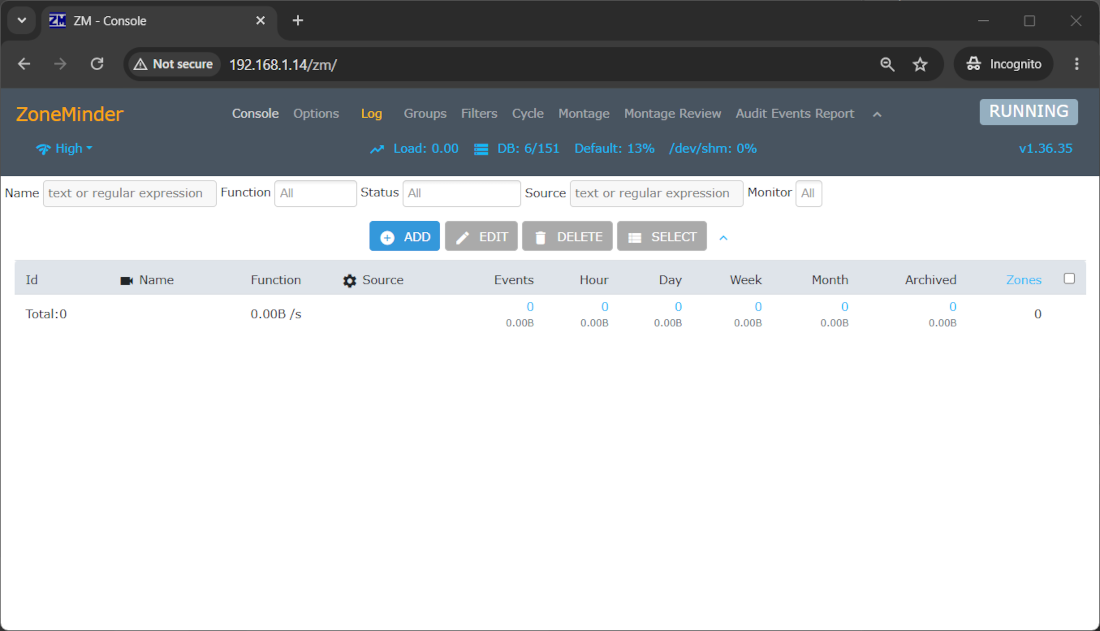Open the Console menu item
Viewport: 1100px width, 631px height.
(x=255, y=114)
